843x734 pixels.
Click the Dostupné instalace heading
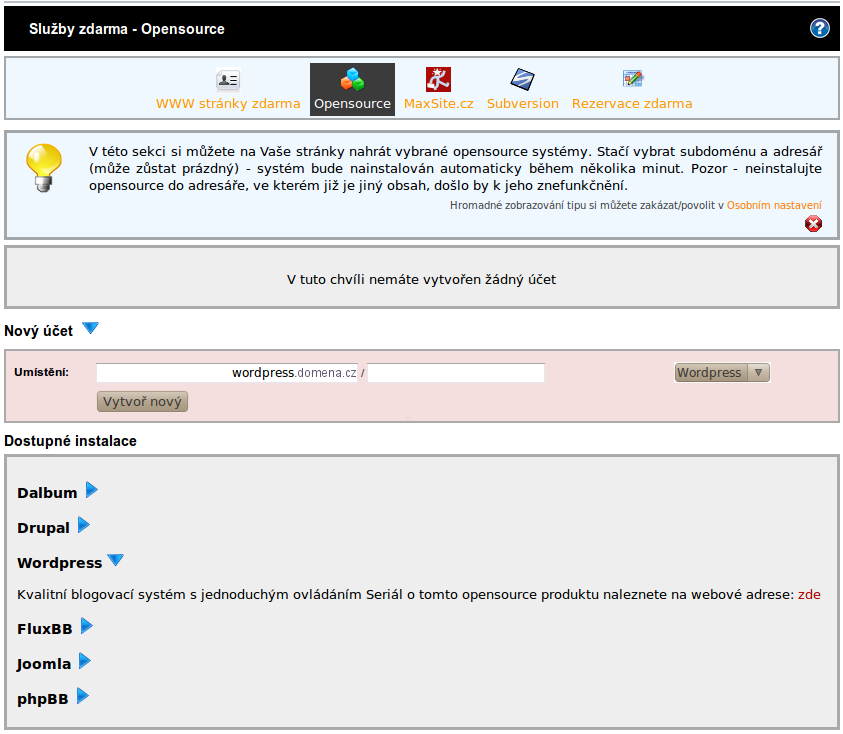tap(70, 441)
